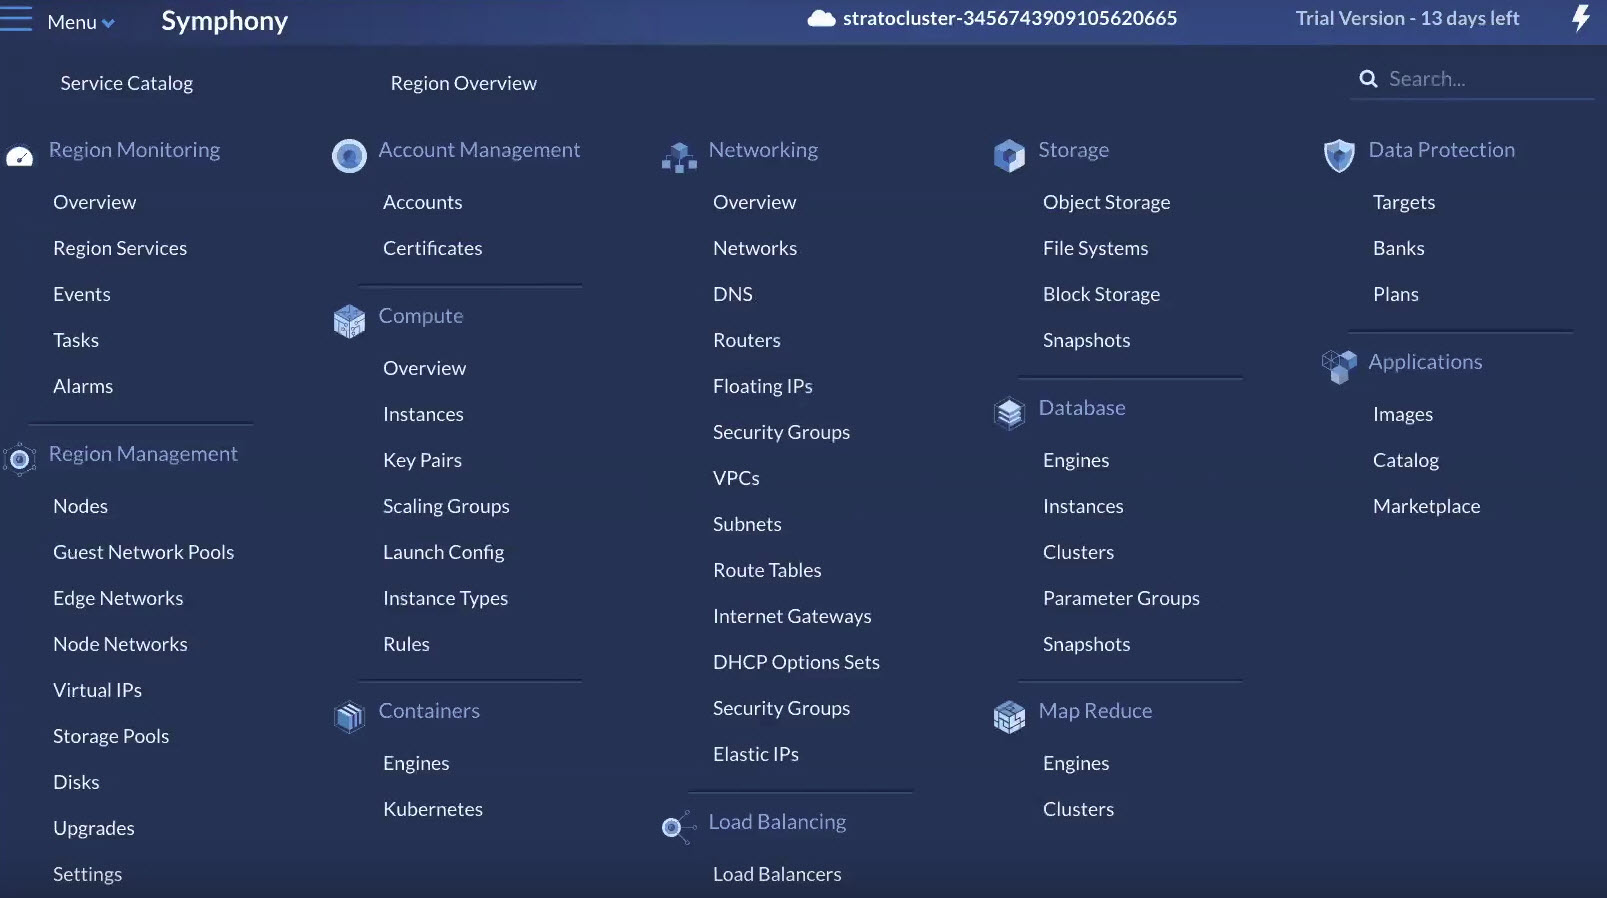Click the Data Protection shield icon
The image size is (1607, 898).
[x=1338, y=156]
